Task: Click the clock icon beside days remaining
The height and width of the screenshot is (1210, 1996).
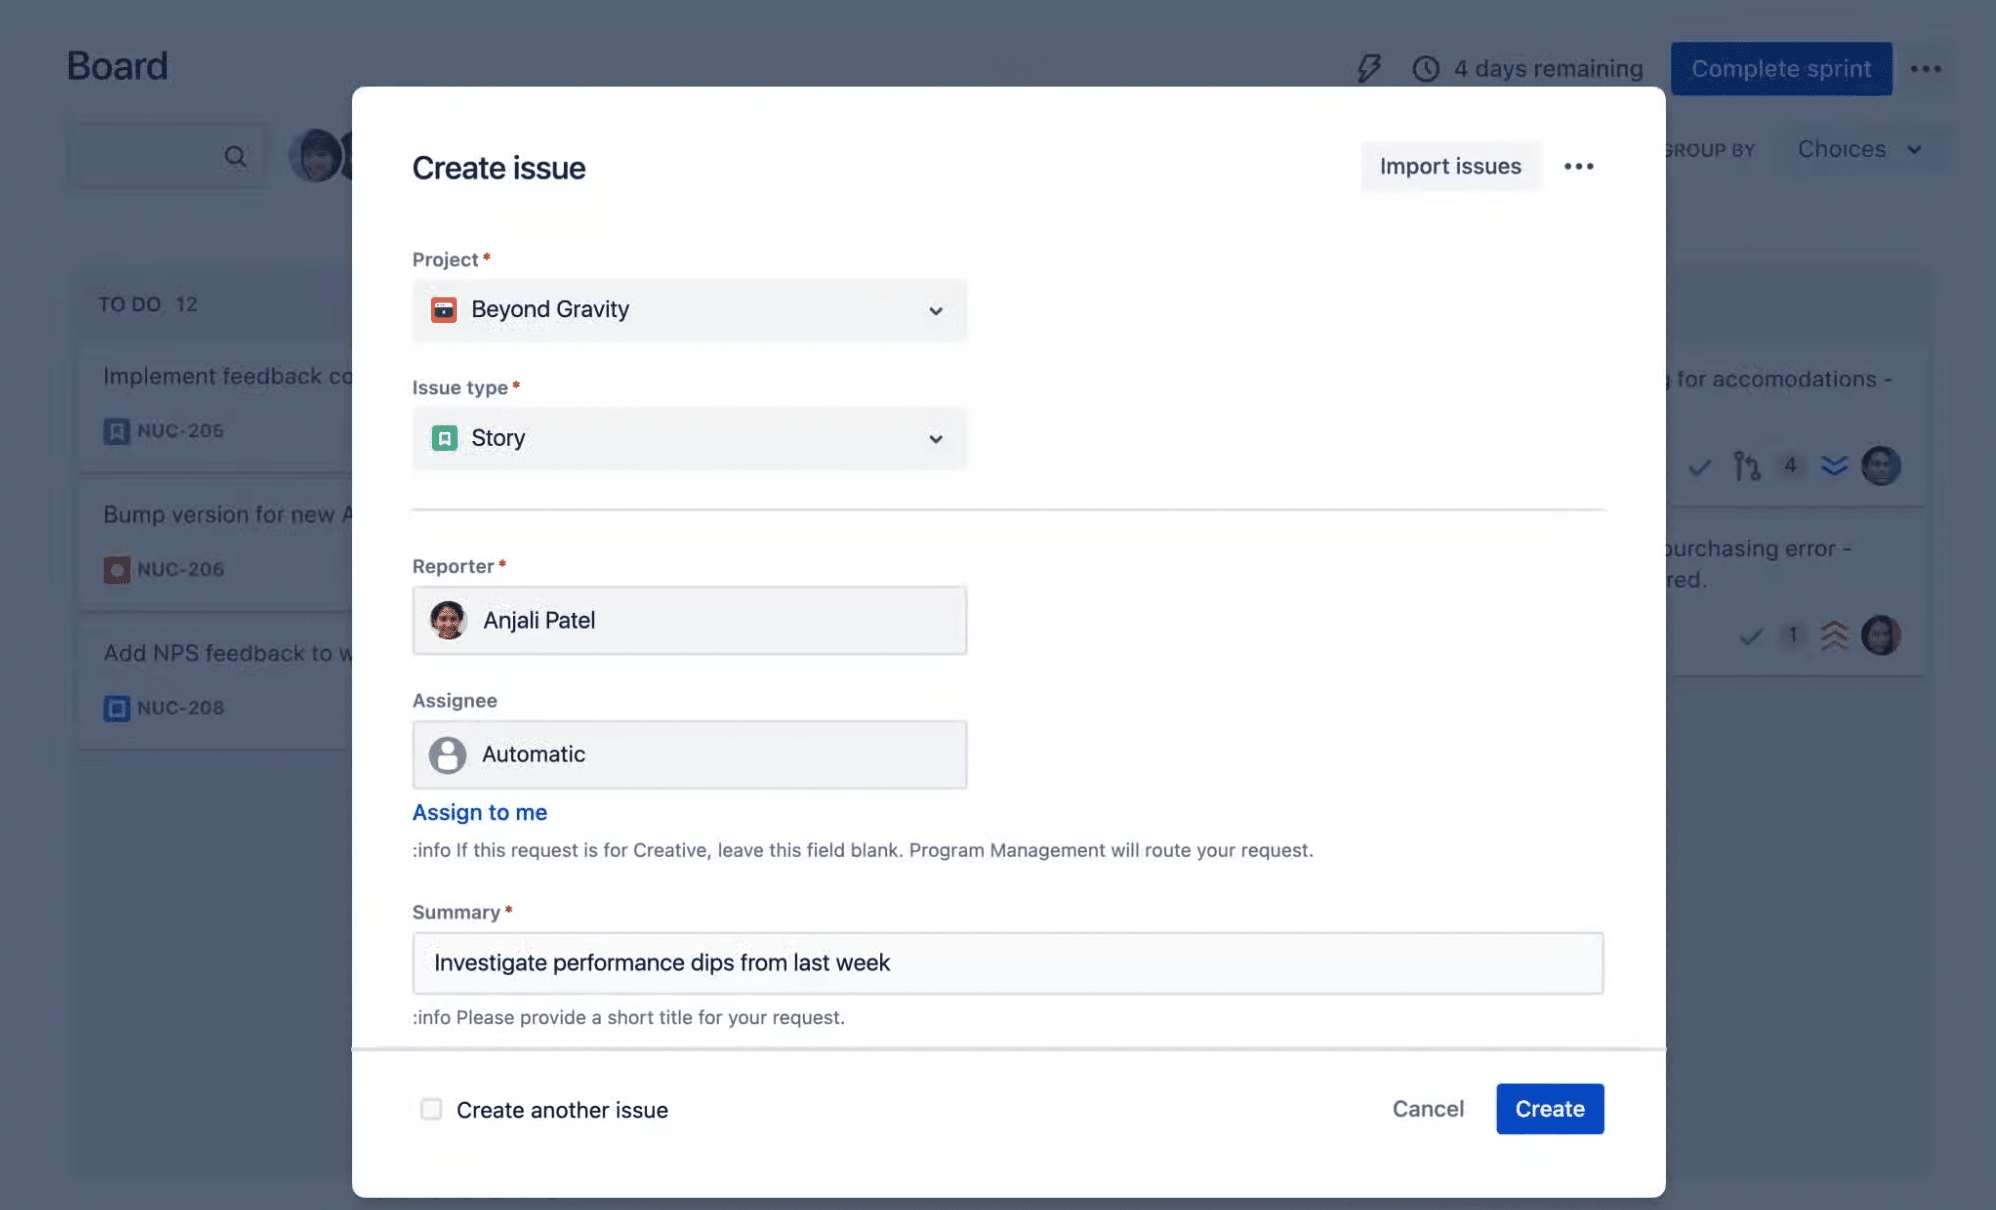Action: [1425, 69]
